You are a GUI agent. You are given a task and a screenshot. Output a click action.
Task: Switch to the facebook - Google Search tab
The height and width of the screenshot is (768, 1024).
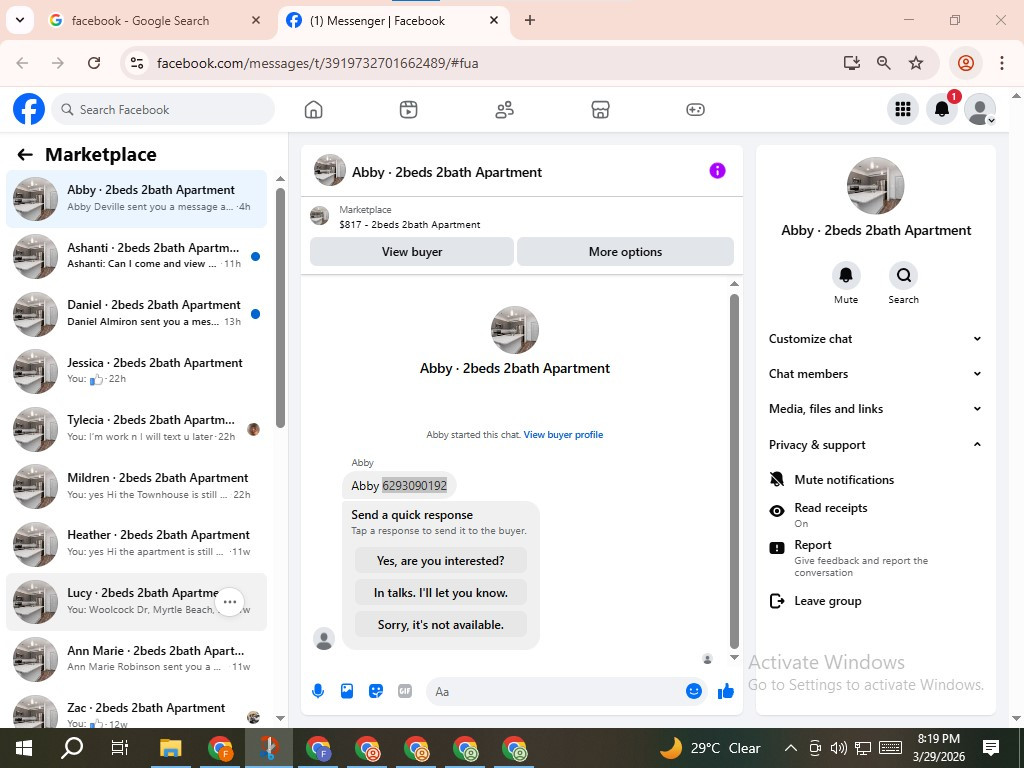[155, 20]
